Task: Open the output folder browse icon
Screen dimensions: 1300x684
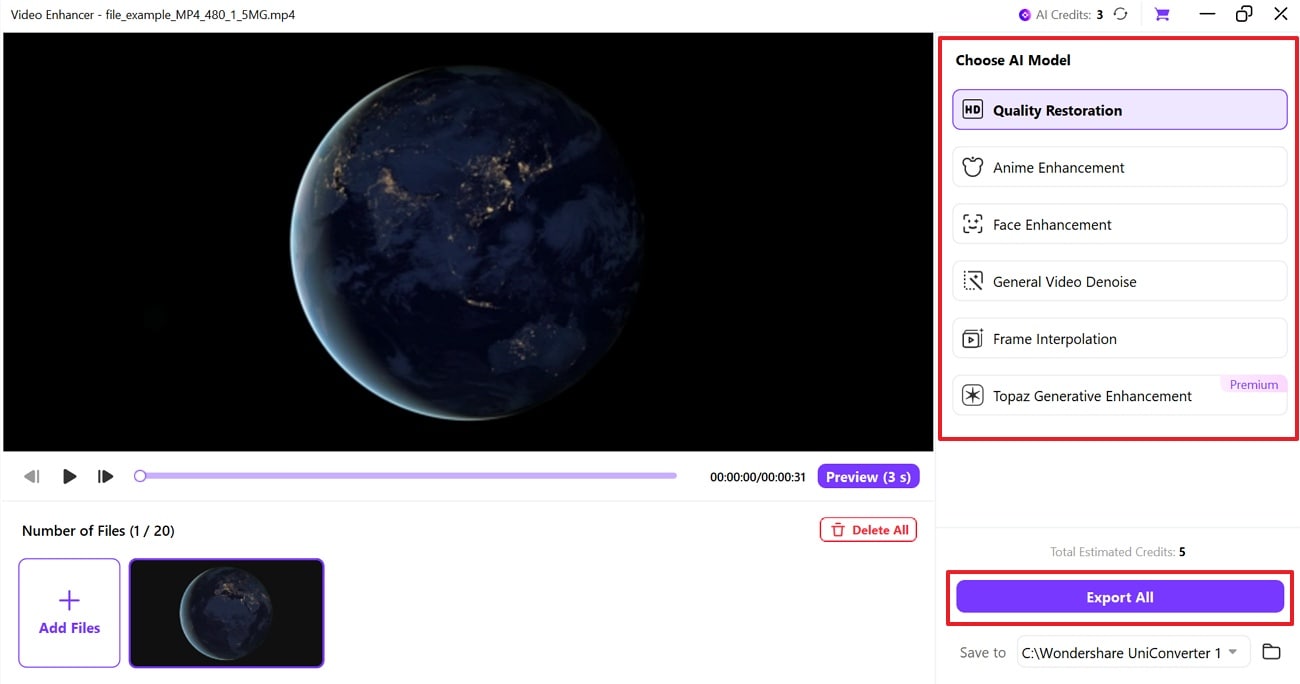Action: (1271, 651)
